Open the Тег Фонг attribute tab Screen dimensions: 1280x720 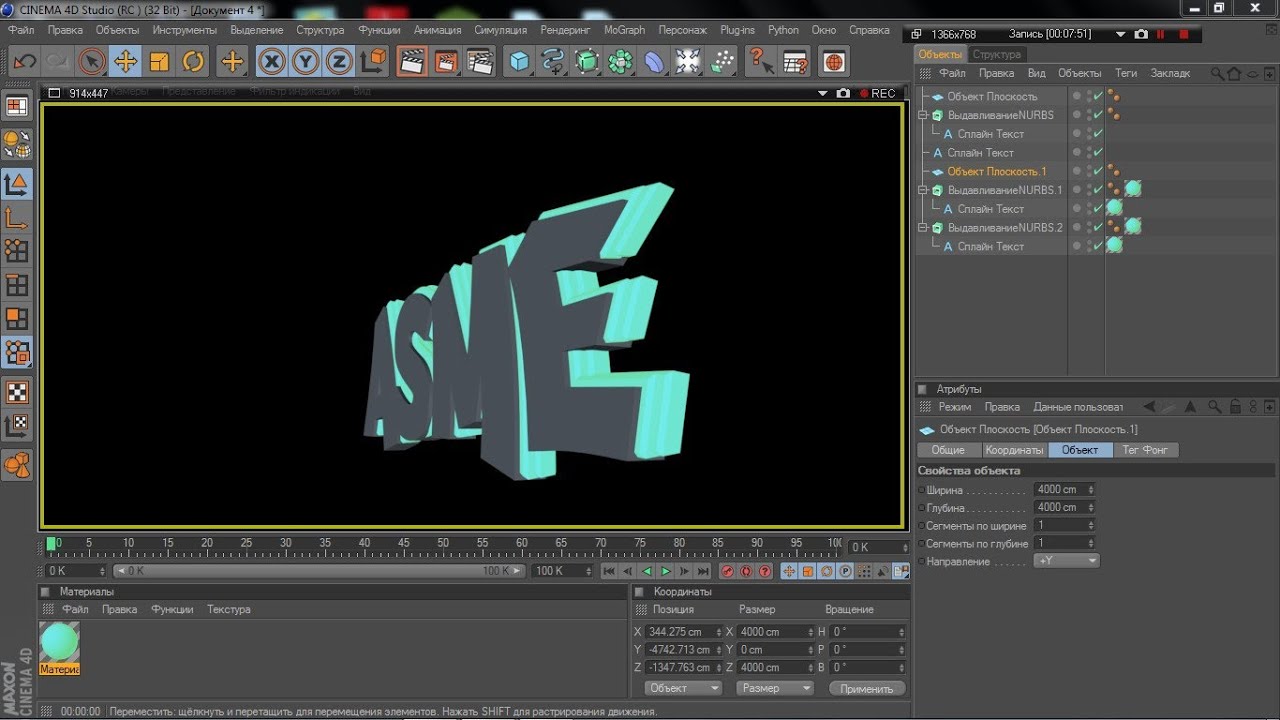click(1145, 450)
